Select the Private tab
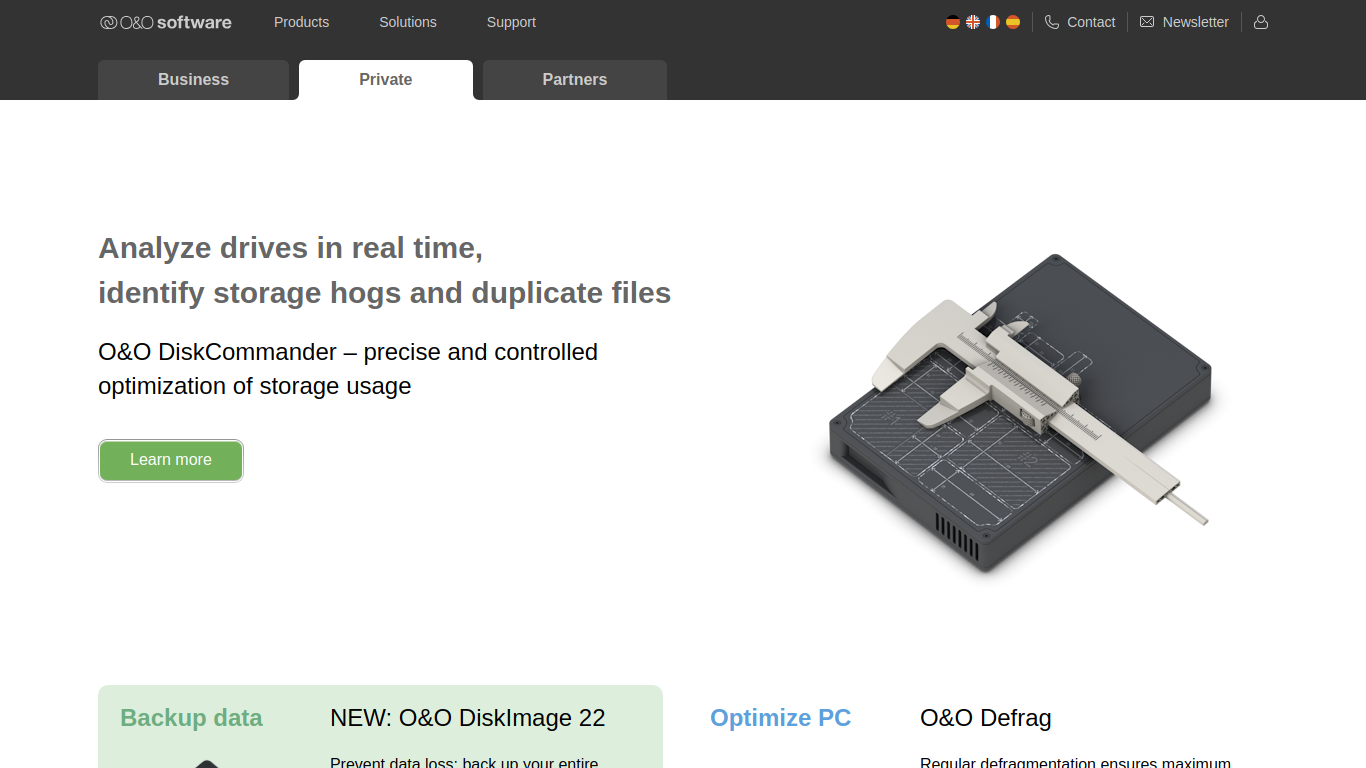The width and height of the screenshot is (1366, 768). pyautogui.click(x=386, y=80)
